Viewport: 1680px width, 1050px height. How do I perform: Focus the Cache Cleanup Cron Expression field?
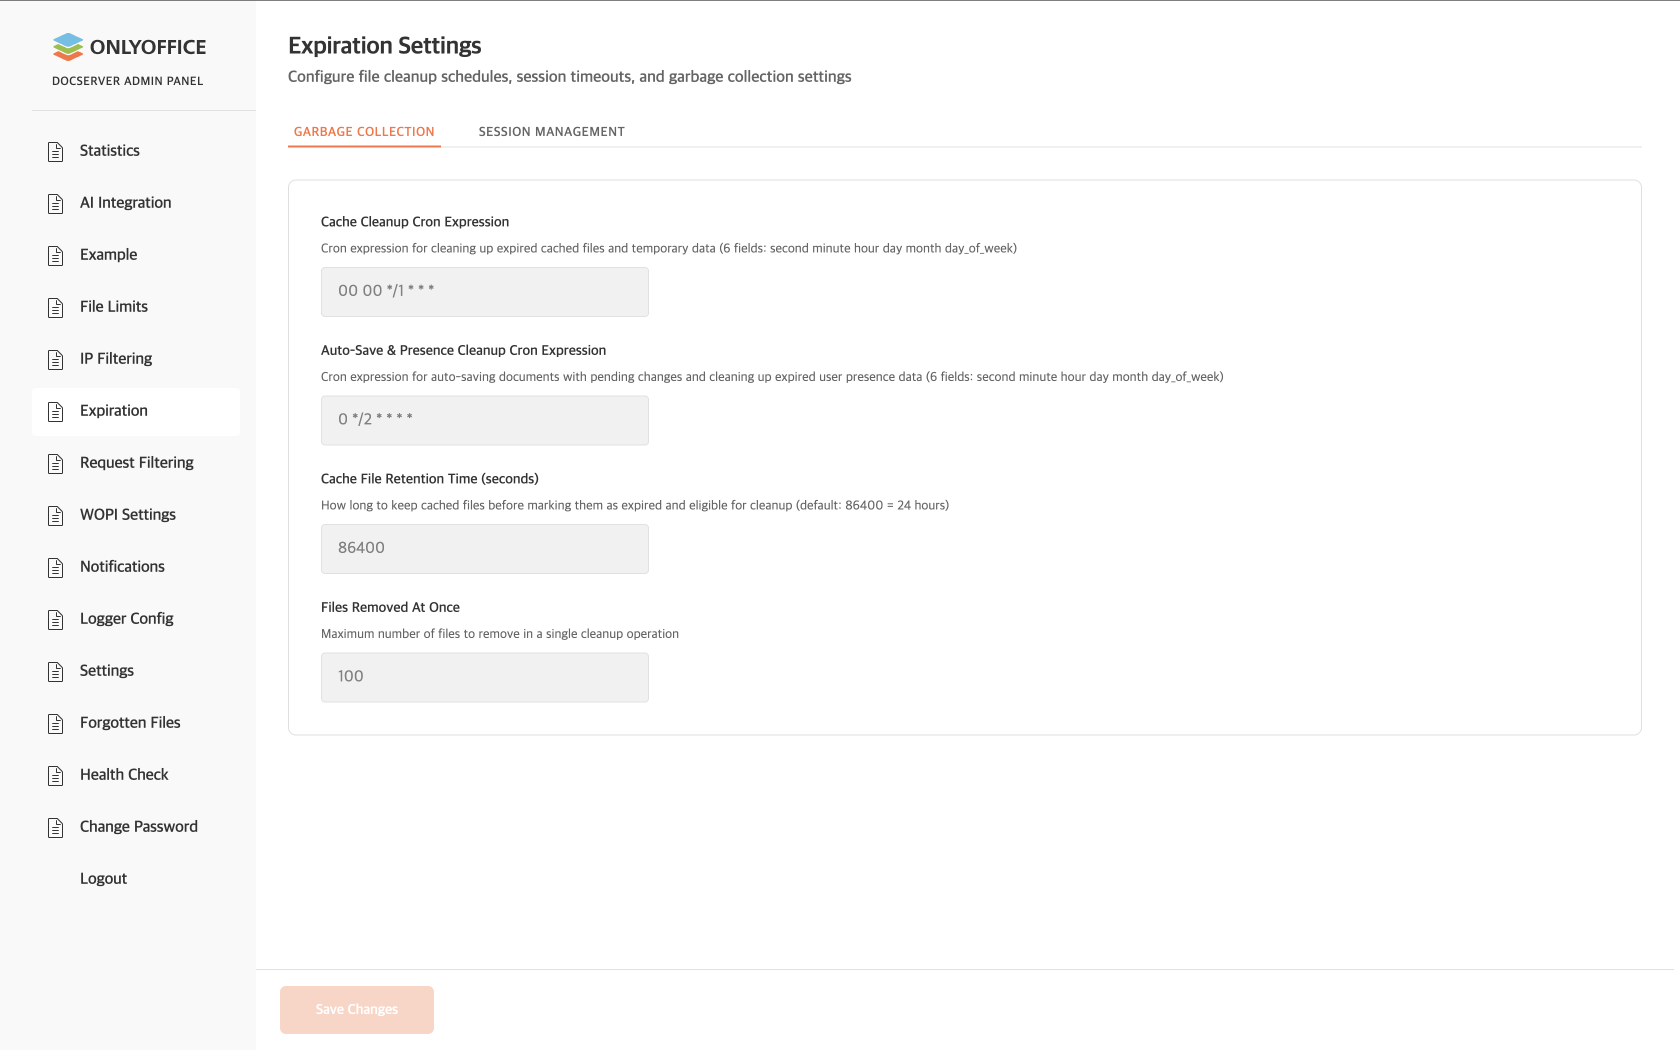pyautogui.click(x=484, y=292)
